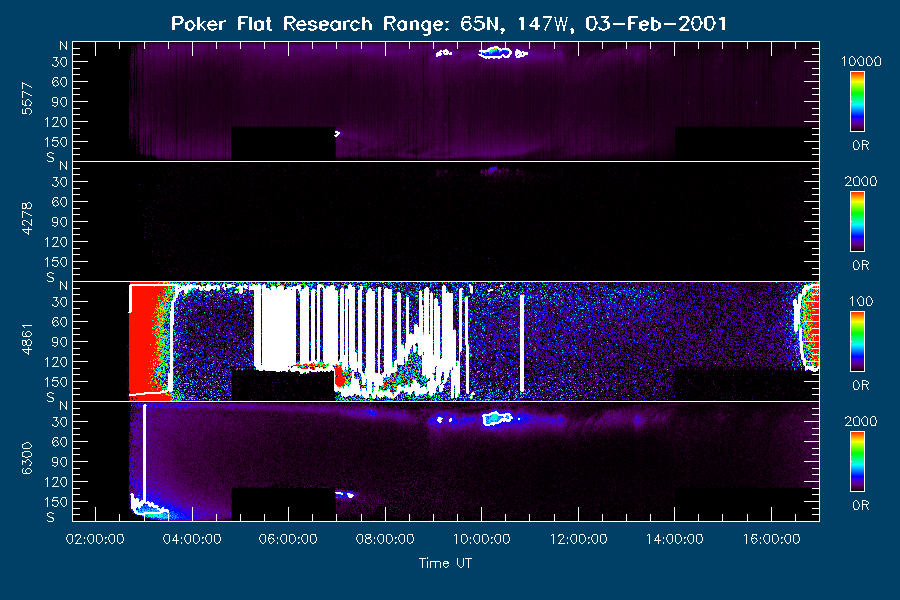Pick the 4861 panel rainbow color bar
Screen dimensions: 900x600
[x=858, y=342]
